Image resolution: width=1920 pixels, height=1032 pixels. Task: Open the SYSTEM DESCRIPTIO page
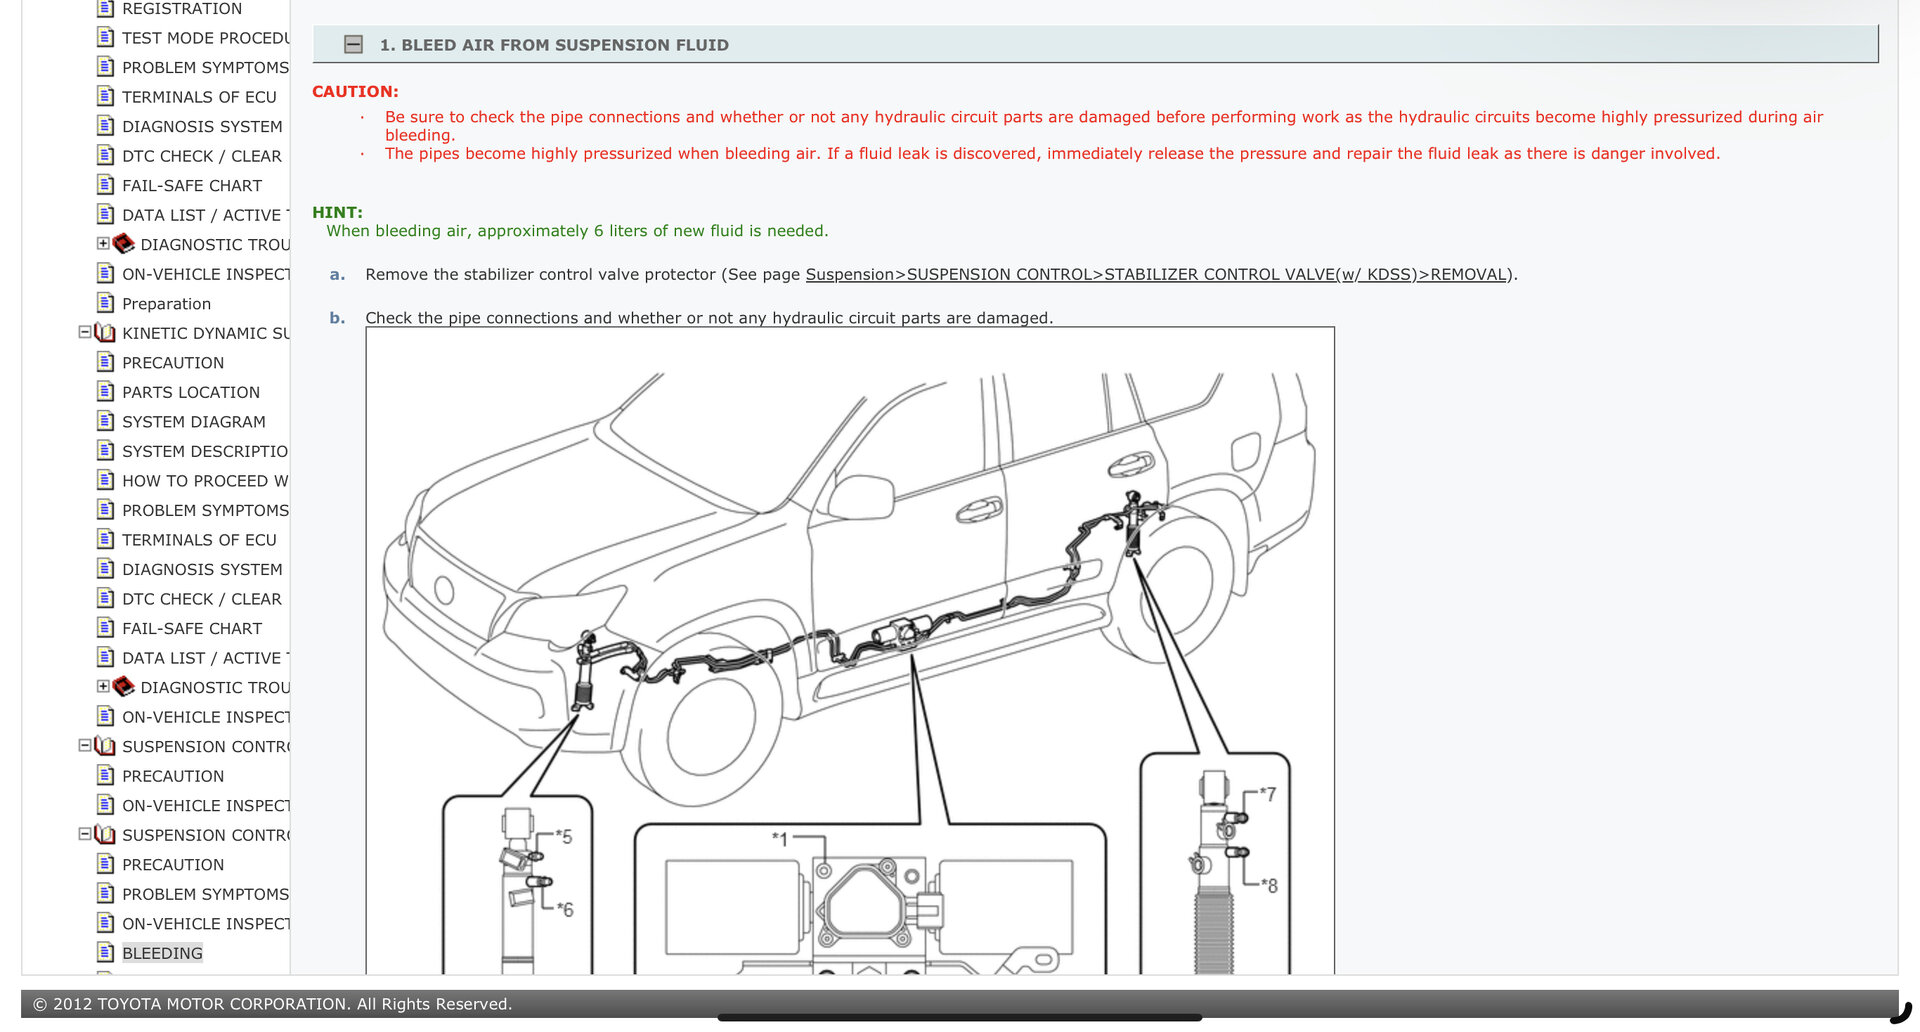click(205, 451)
